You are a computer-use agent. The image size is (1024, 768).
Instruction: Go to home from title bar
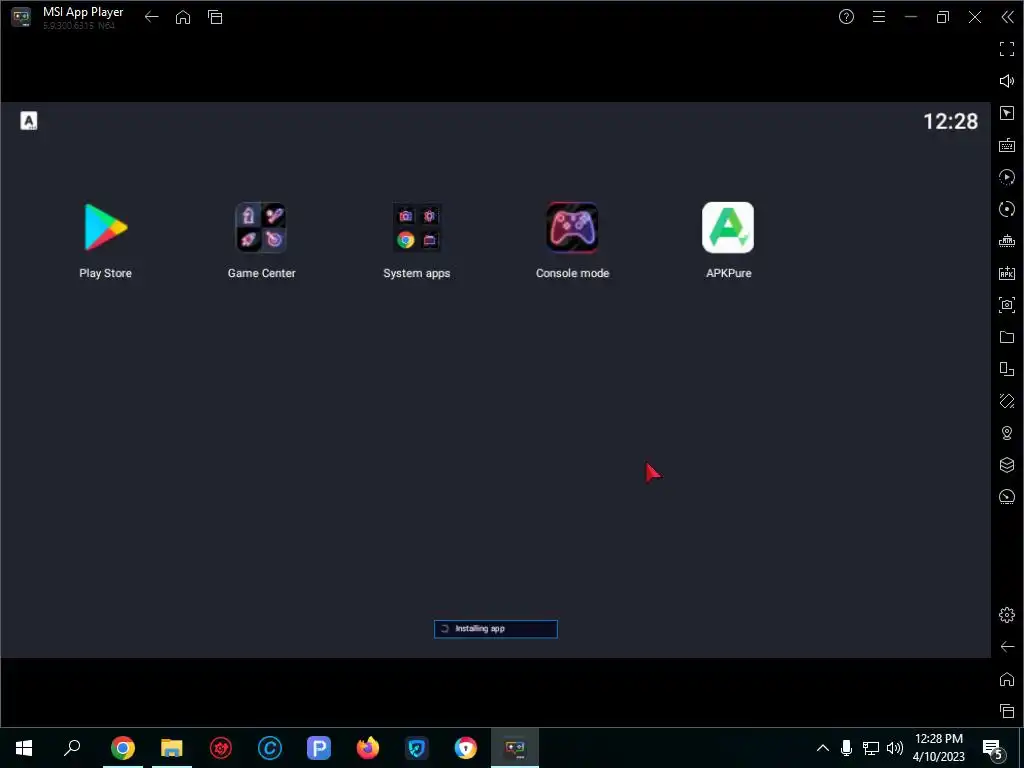click(x=183, y=17)
